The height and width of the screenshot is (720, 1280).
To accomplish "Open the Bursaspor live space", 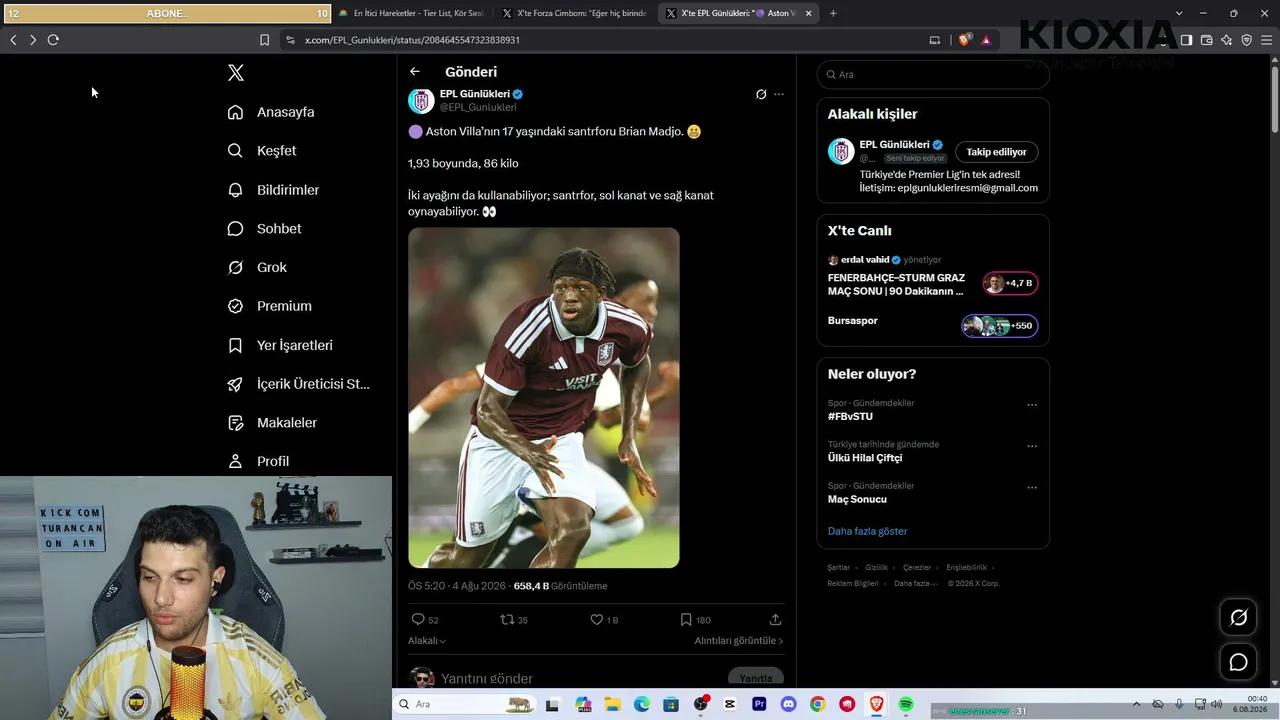I will pos(932,324).
